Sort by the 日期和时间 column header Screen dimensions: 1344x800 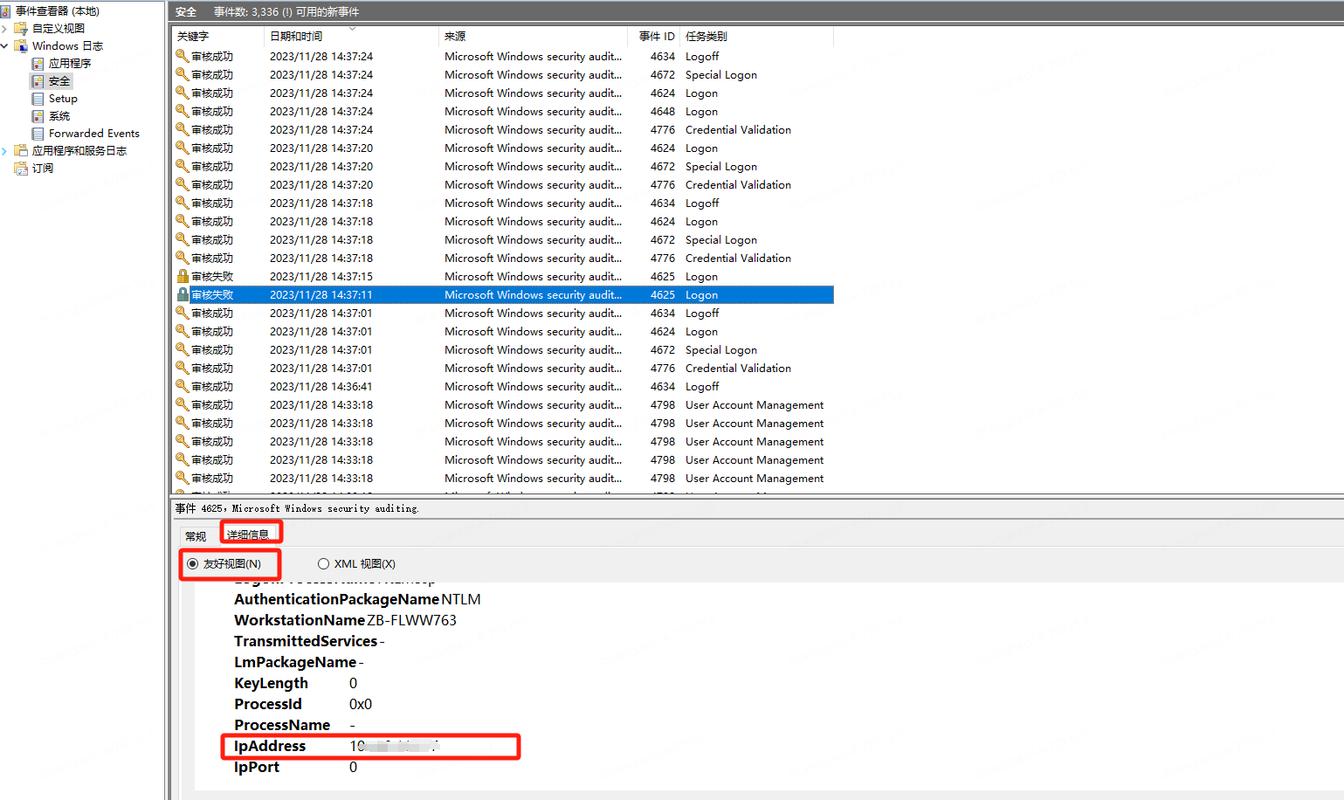coord(351,36)
